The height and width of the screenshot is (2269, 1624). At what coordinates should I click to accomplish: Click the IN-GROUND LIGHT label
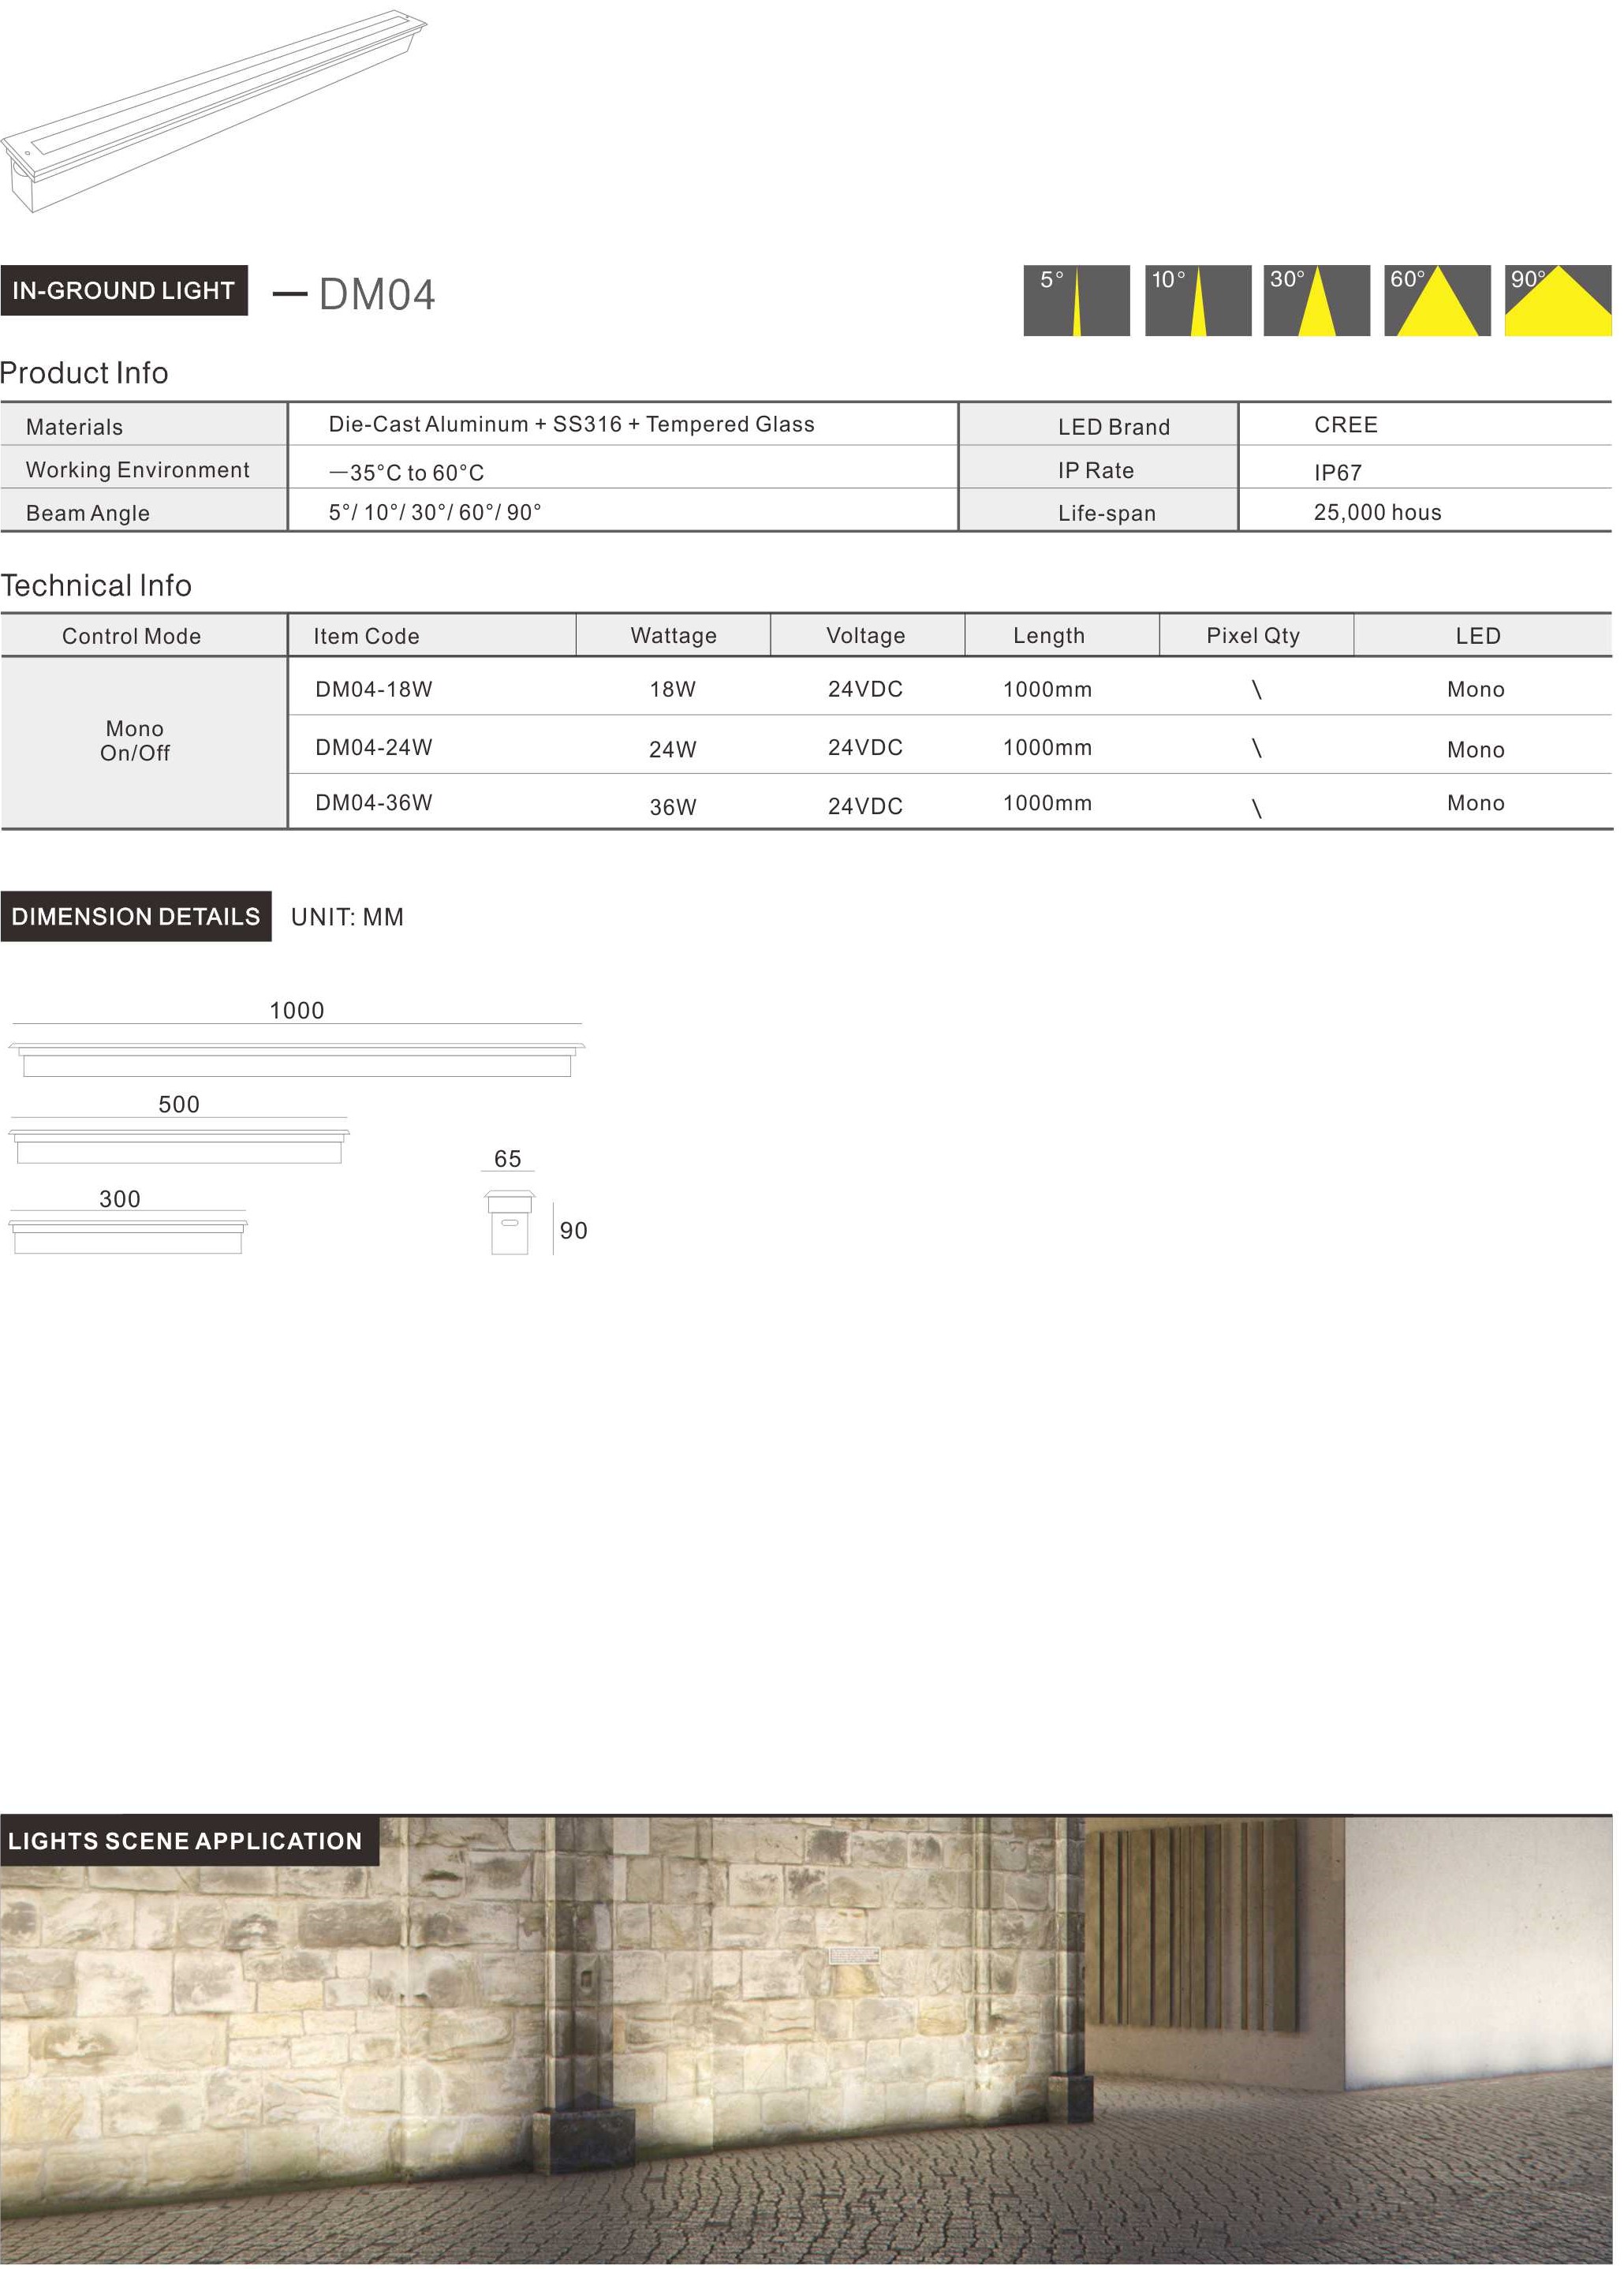pyautogui.click(x=124, y=290)
